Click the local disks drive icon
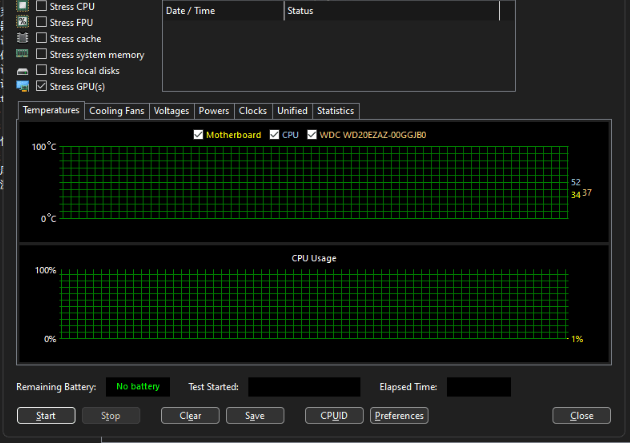Viewport: 630px width, 444px height. click(x=22, y=72)
